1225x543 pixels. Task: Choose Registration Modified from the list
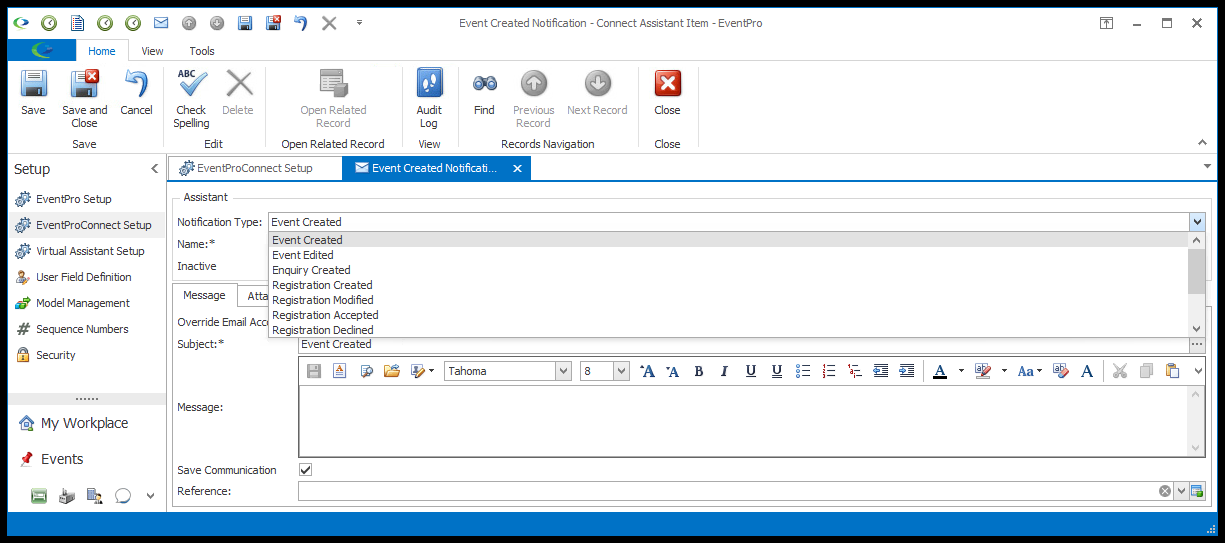pos(729,300)
